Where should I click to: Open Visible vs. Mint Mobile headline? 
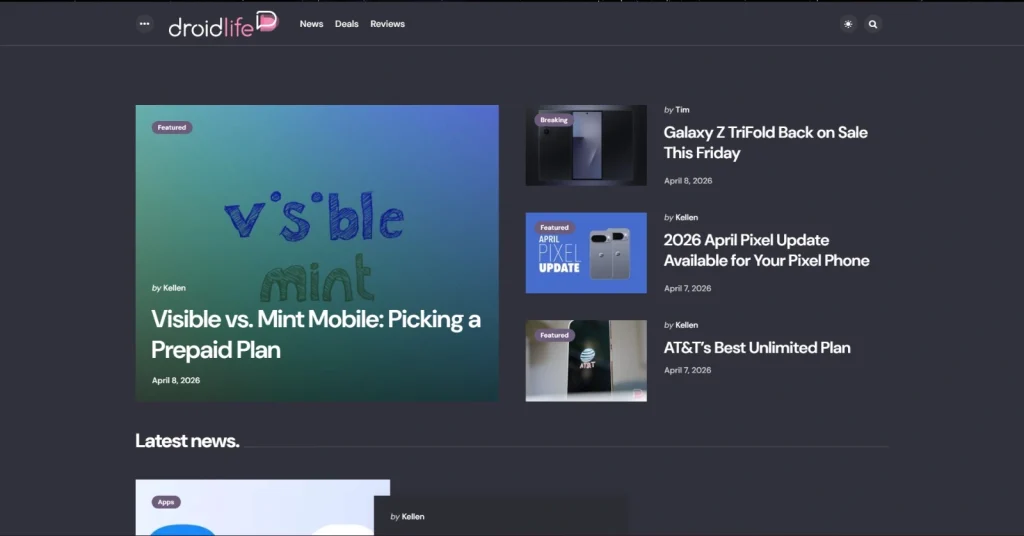(316, 334)
